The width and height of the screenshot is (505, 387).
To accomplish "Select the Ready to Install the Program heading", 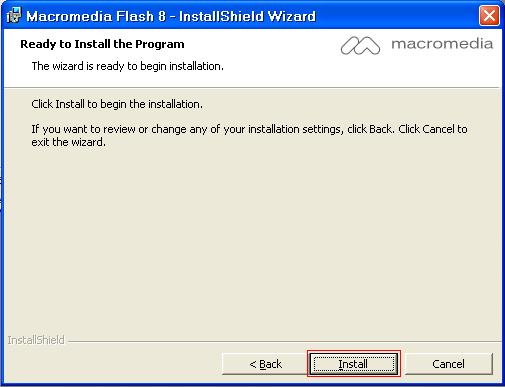I will (x=102, y=44).
